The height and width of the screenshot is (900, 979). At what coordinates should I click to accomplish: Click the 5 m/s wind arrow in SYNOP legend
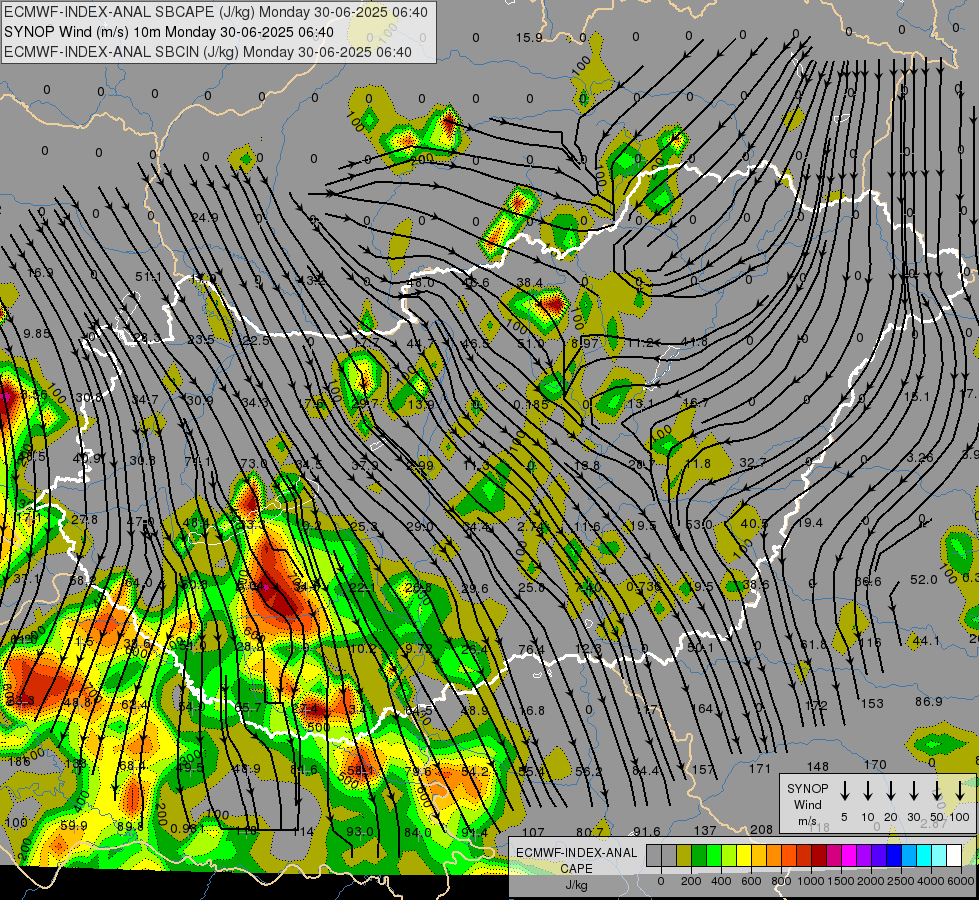(x=844, y=790)
